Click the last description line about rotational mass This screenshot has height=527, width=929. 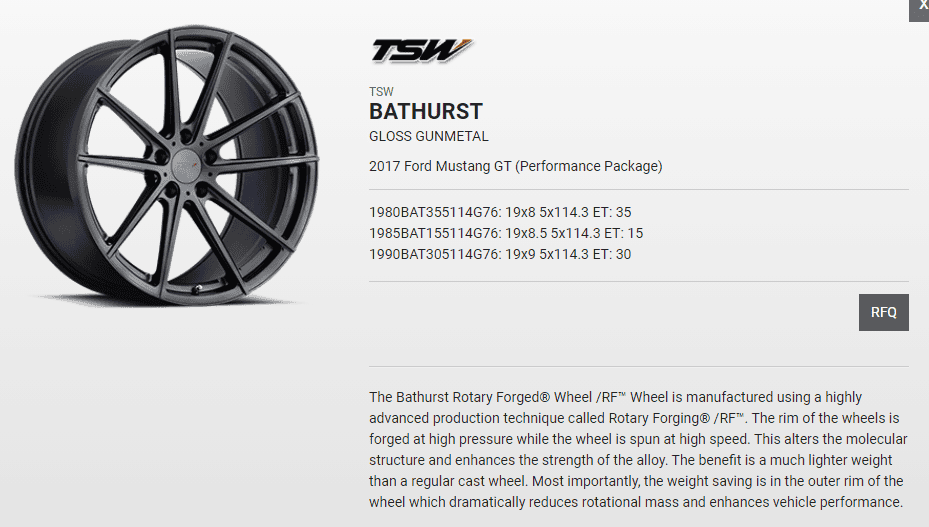[636, 502]
